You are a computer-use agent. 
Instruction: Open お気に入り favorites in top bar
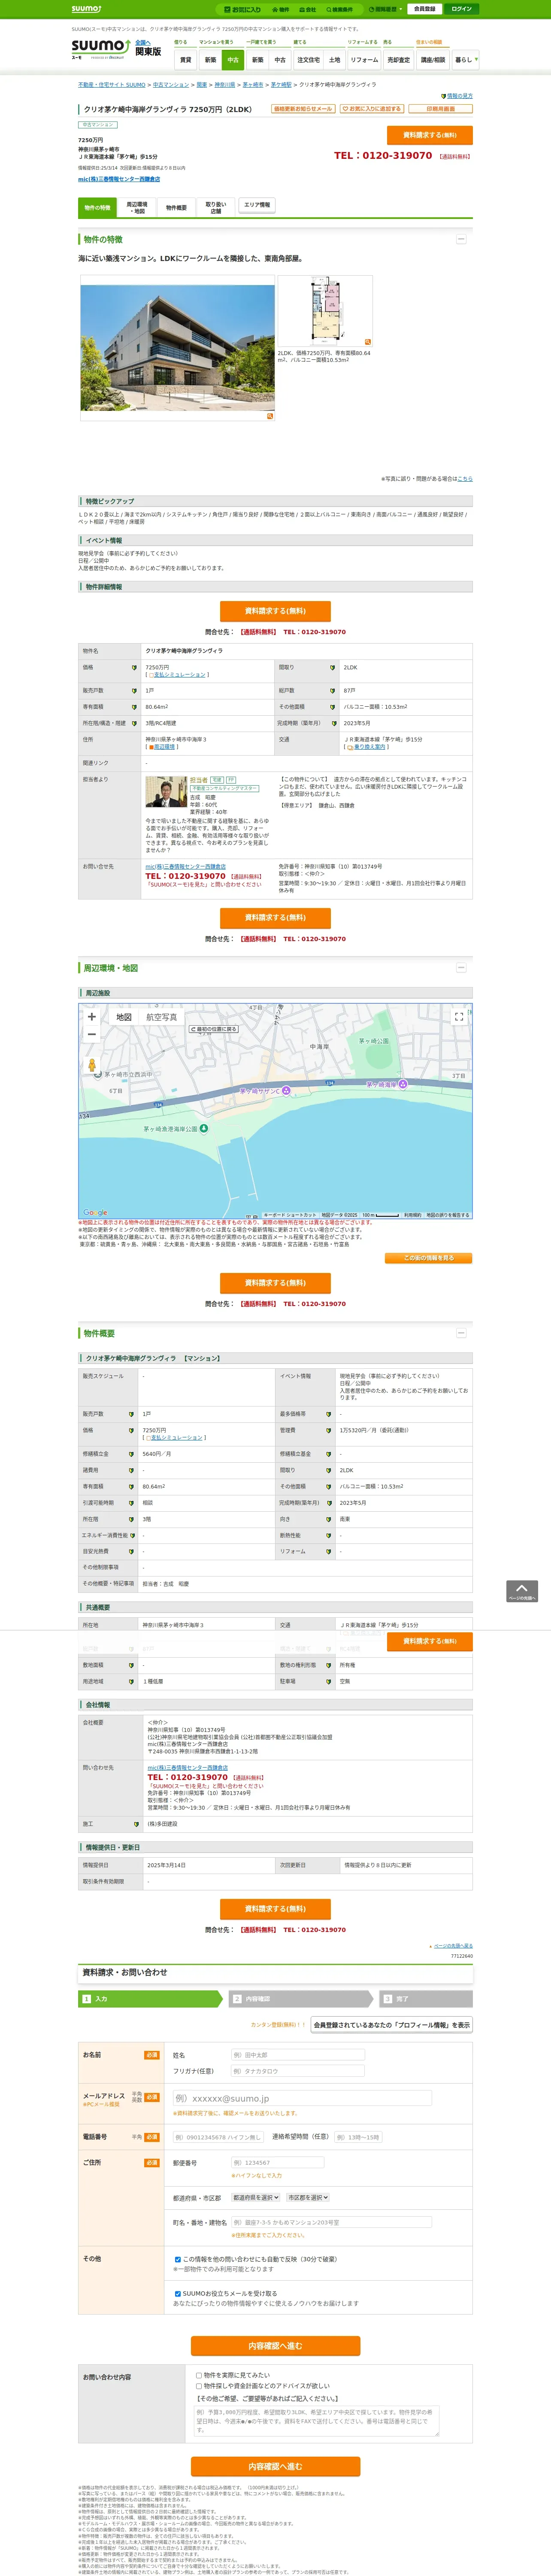tap(243, 9)
